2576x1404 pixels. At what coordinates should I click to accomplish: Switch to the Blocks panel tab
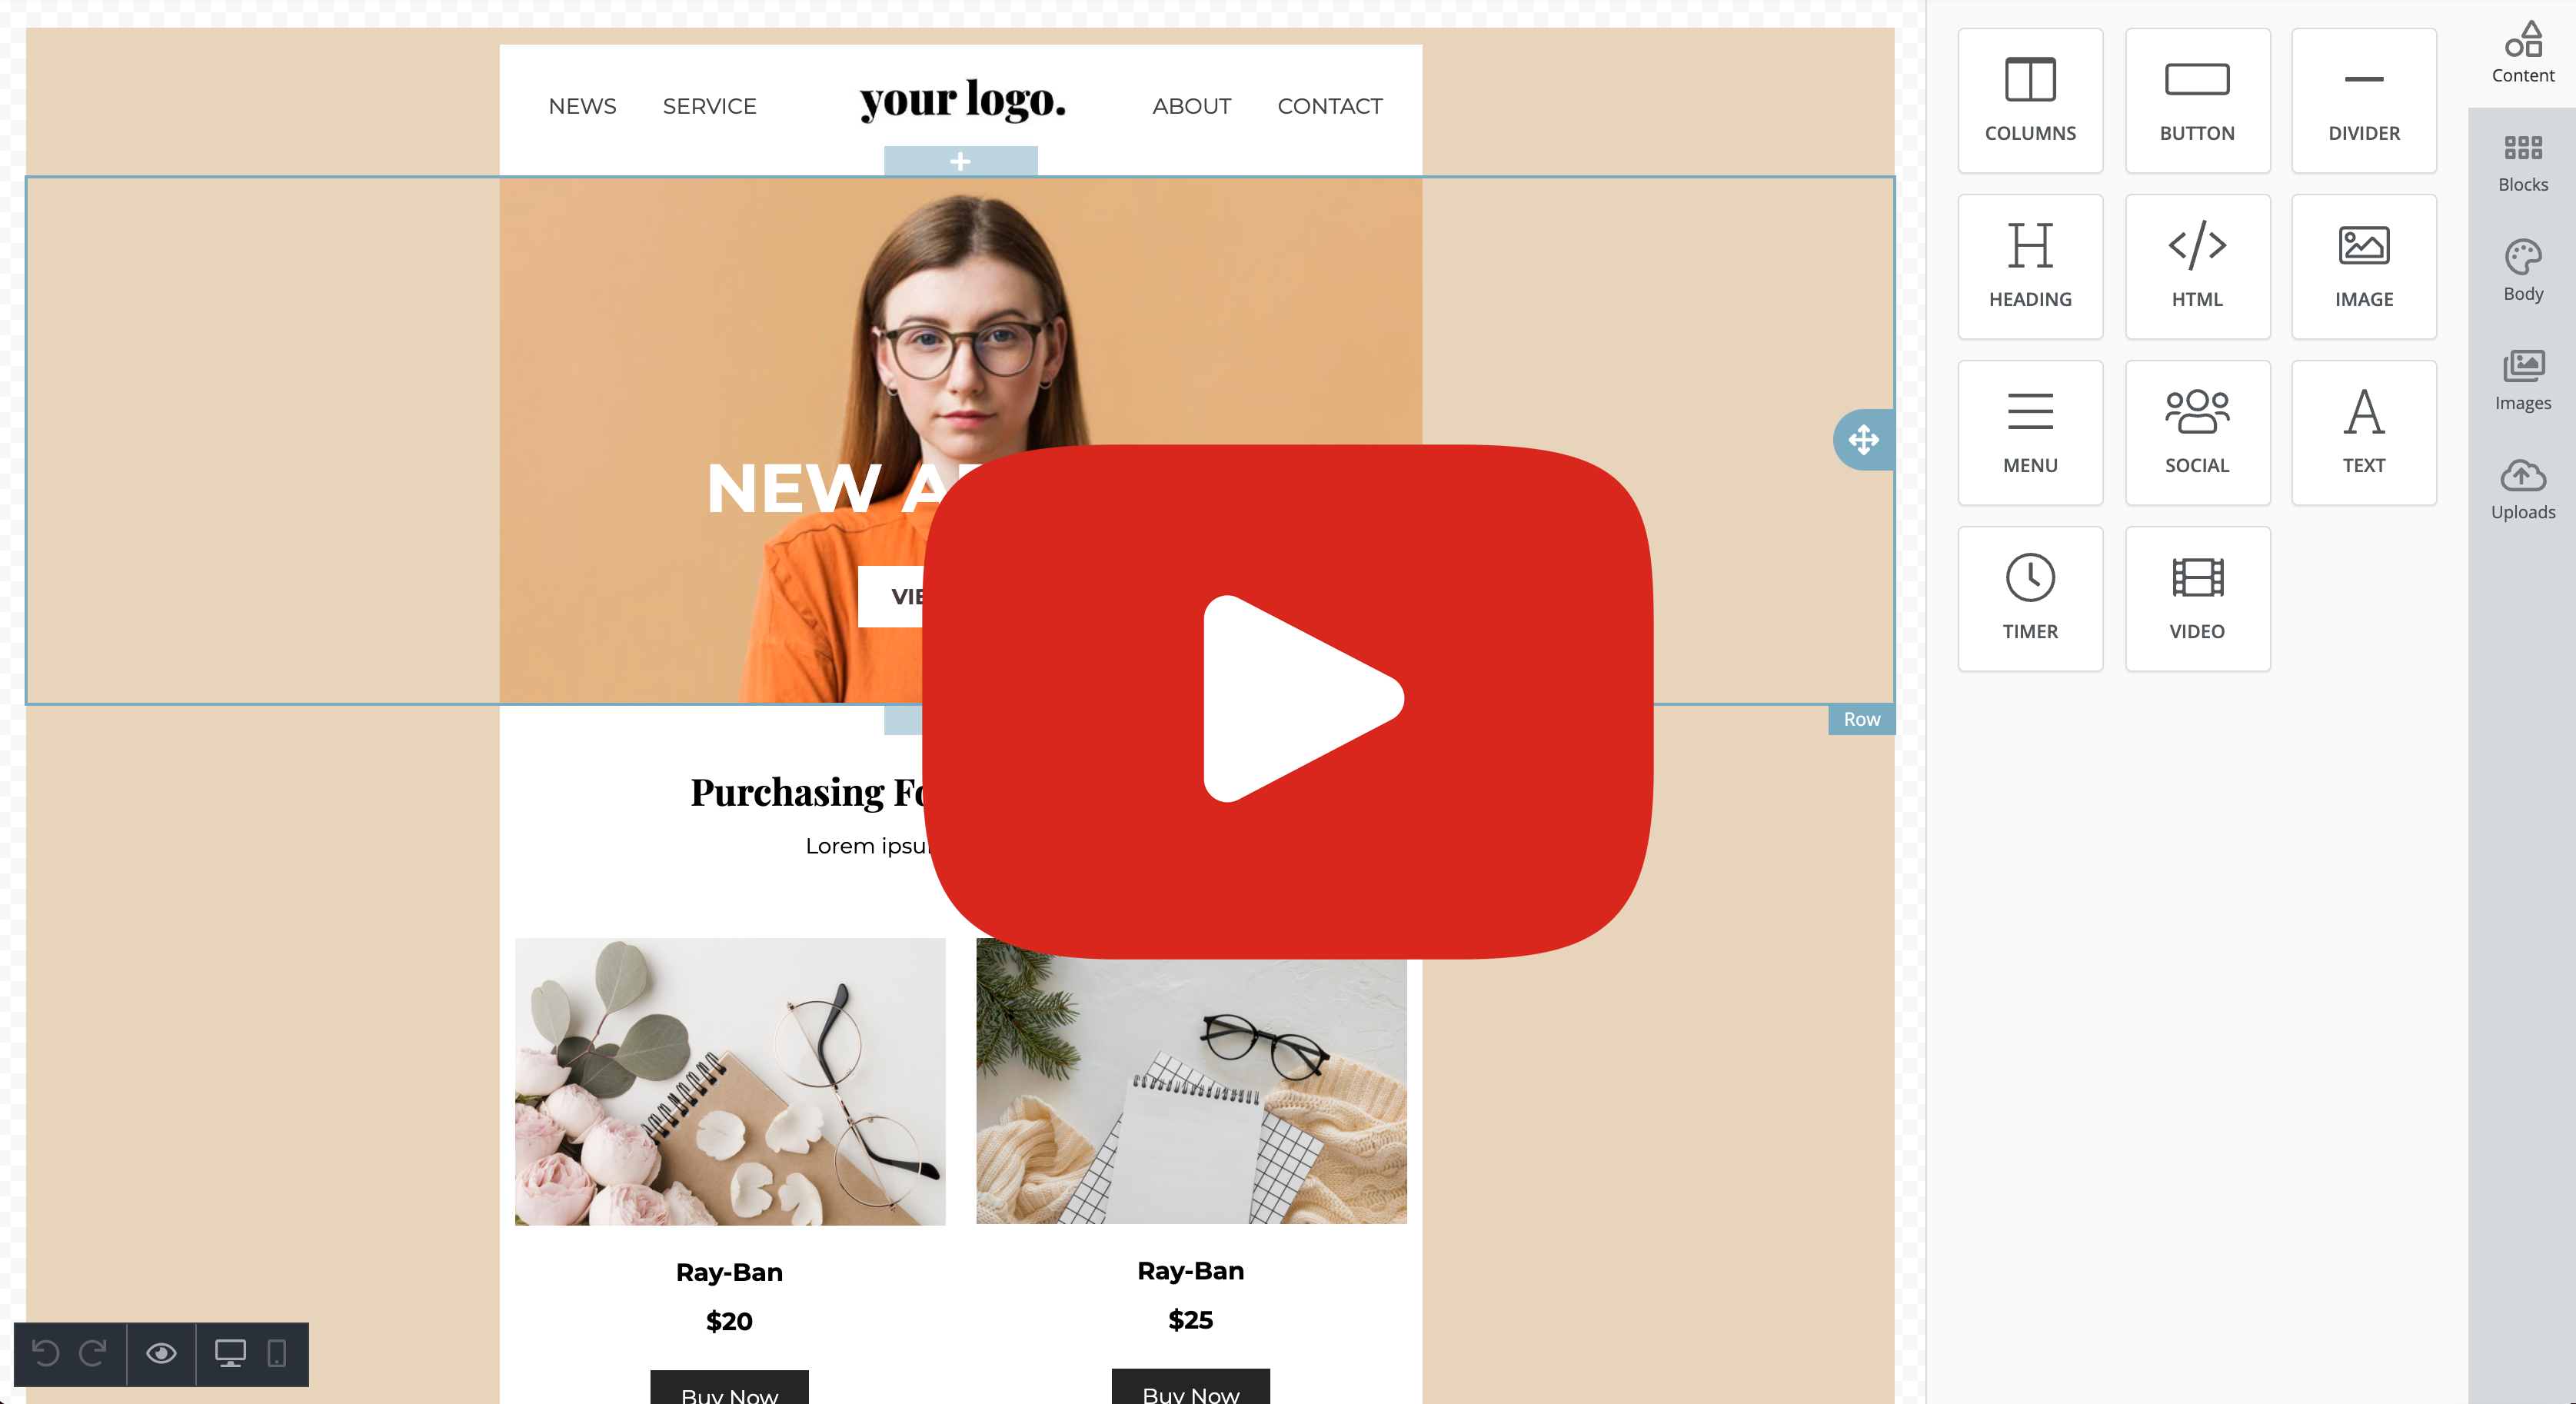pyautogui.click(x=2522, y=161)
